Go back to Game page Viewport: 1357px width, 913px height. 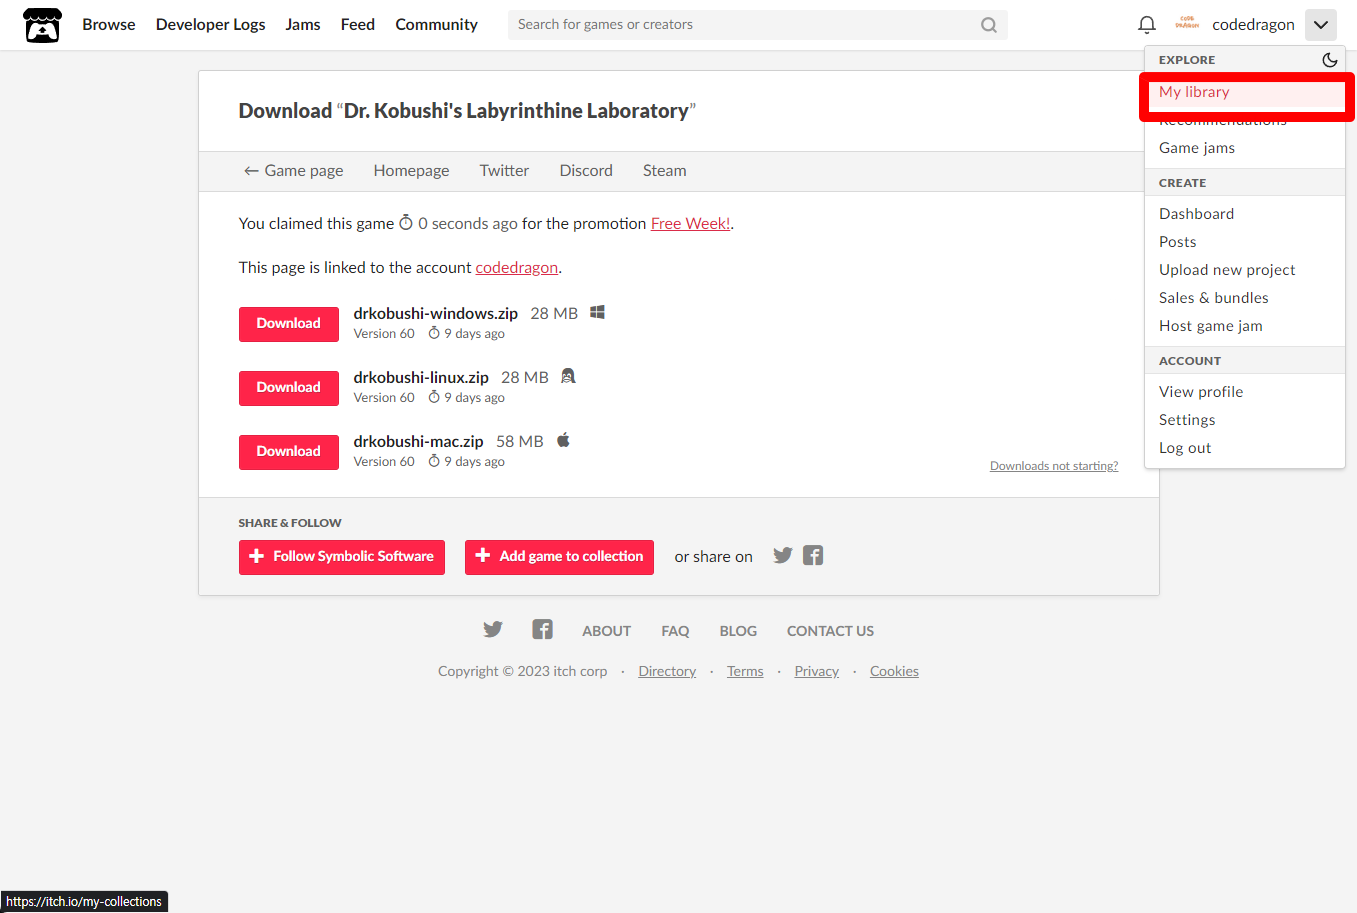(293, 171)
